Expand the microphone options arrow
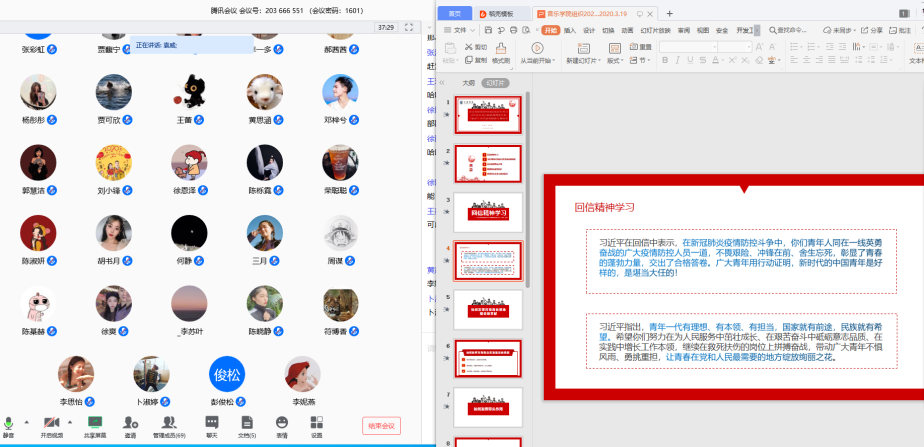This screenshot has width=924, height=447. tap(26, 422)
